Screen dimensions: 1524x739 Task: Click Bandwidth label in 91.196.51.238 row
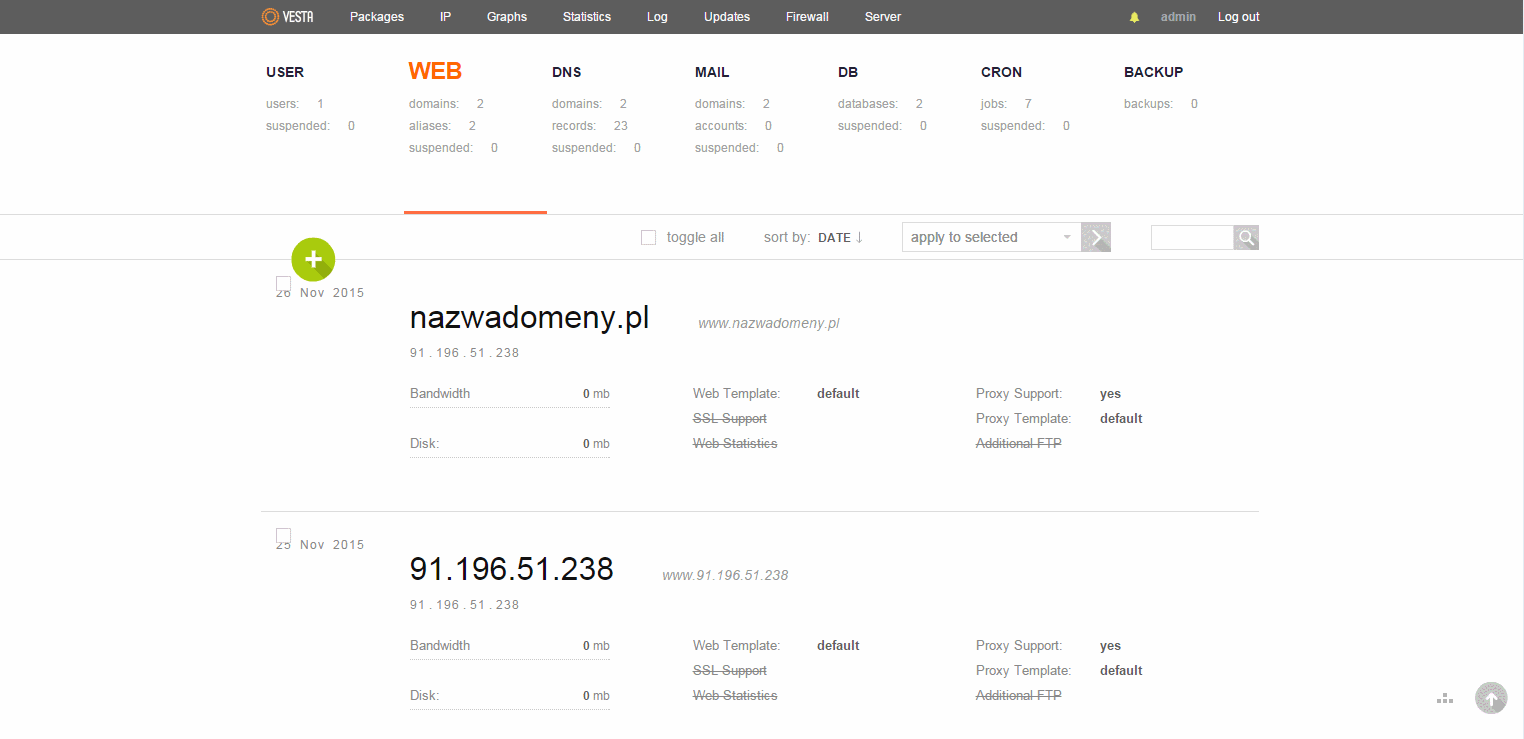[440, 645]
